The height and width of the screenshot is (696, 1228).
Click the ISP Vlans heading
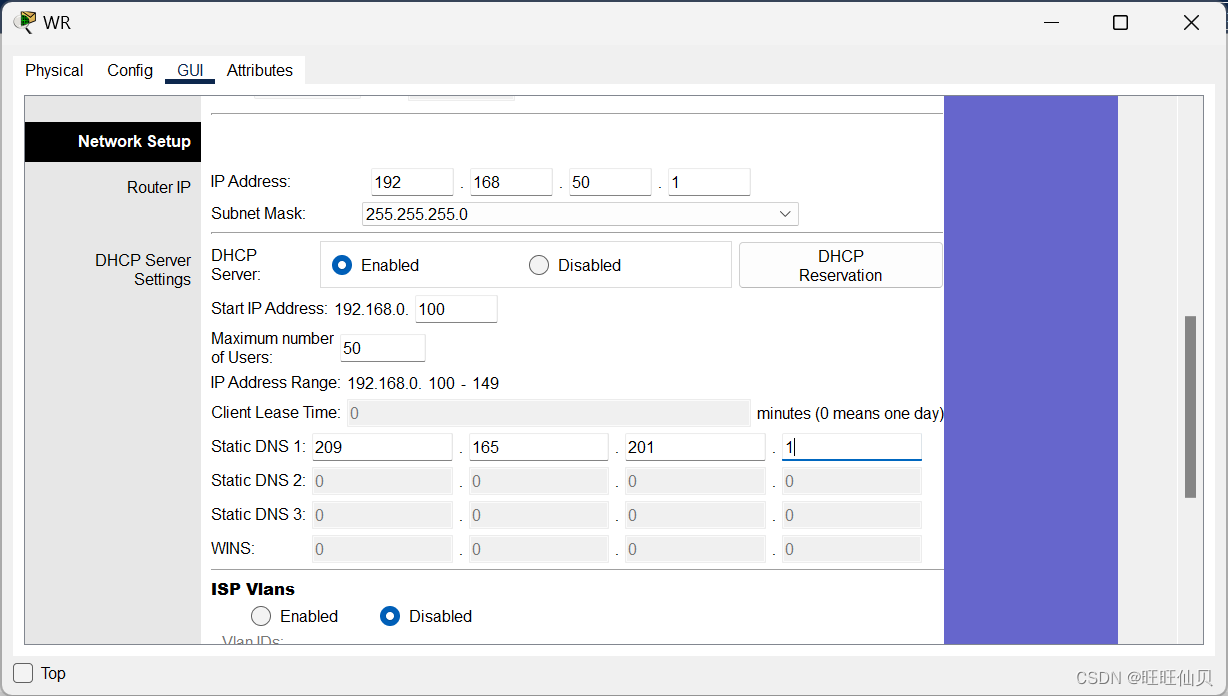pyautogui.click(x=253, y=589)
